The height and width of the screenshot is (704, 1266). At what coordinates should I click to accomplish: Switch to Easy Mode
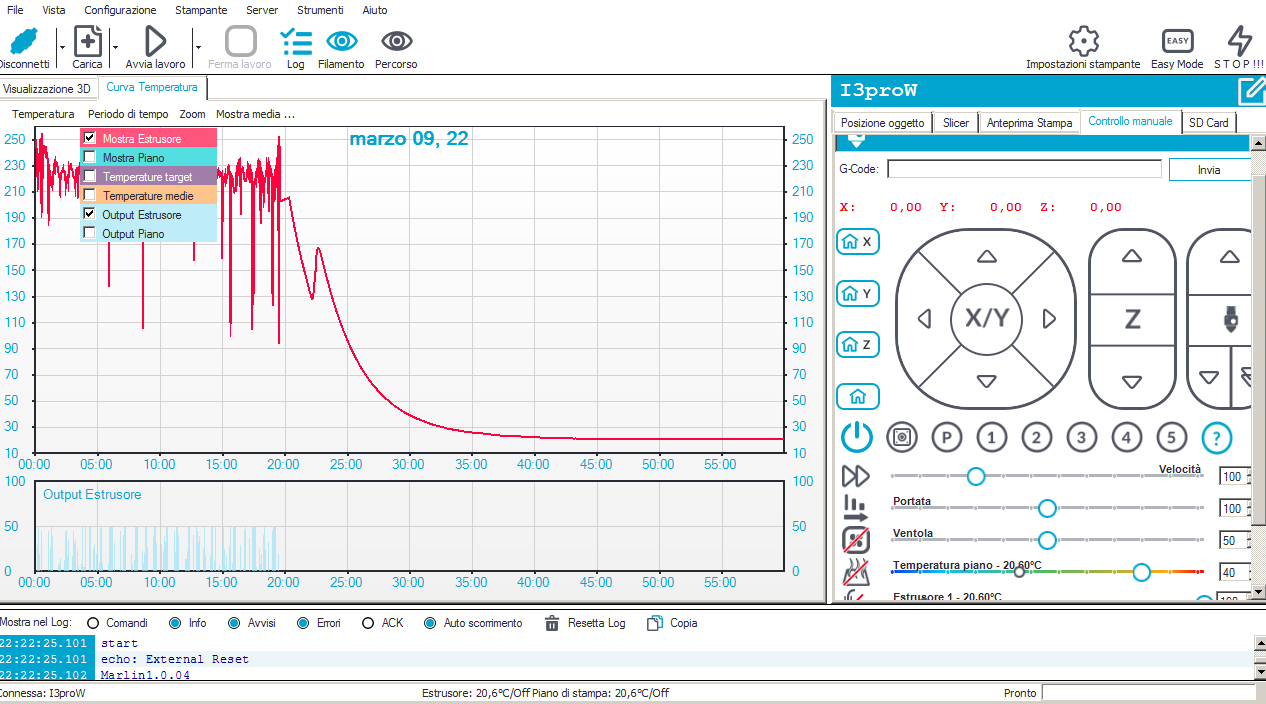(1177, 42)
